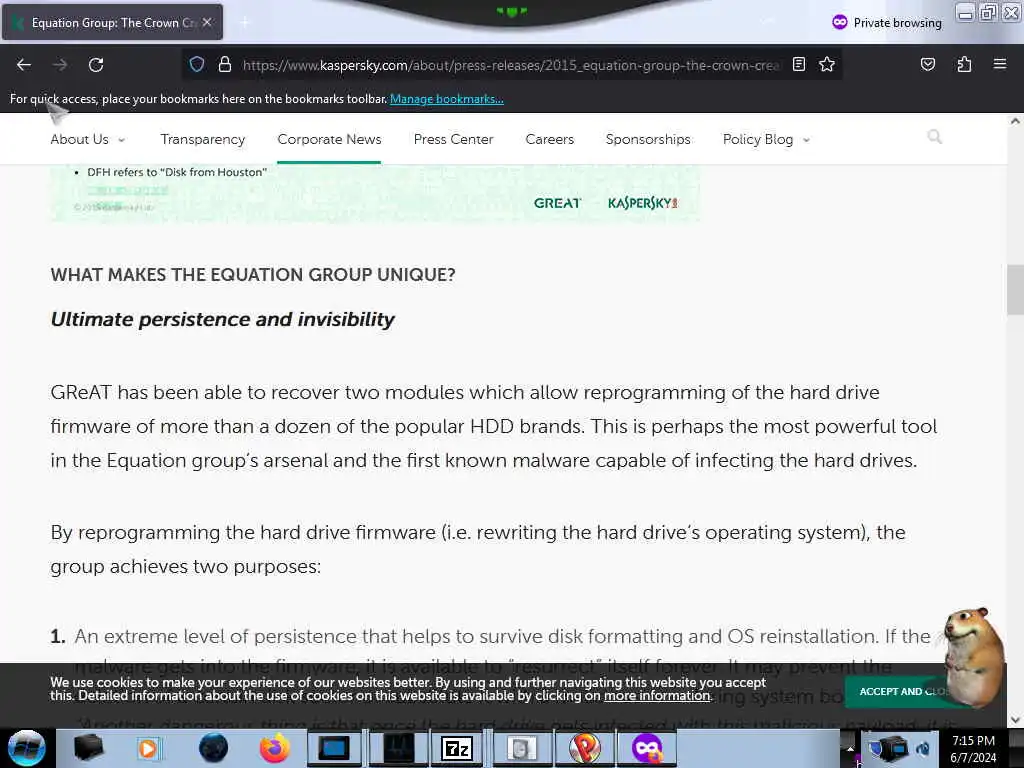This screenshot has height=768, width=1024.
Task: Open the Firefox hamburger menu
Action: (999, 64)
